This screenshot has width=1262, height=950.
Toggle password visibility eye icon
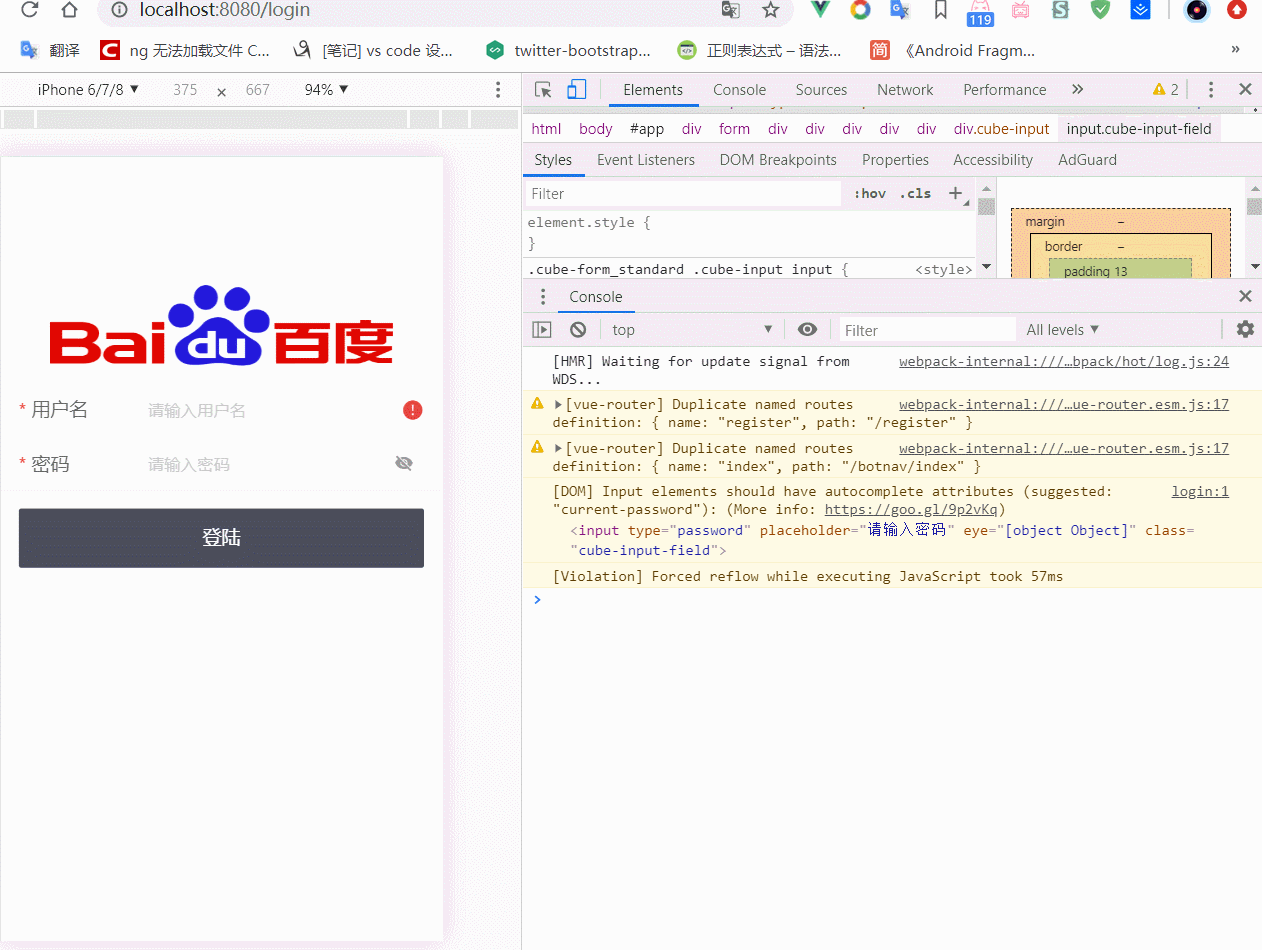pos(404,463)
